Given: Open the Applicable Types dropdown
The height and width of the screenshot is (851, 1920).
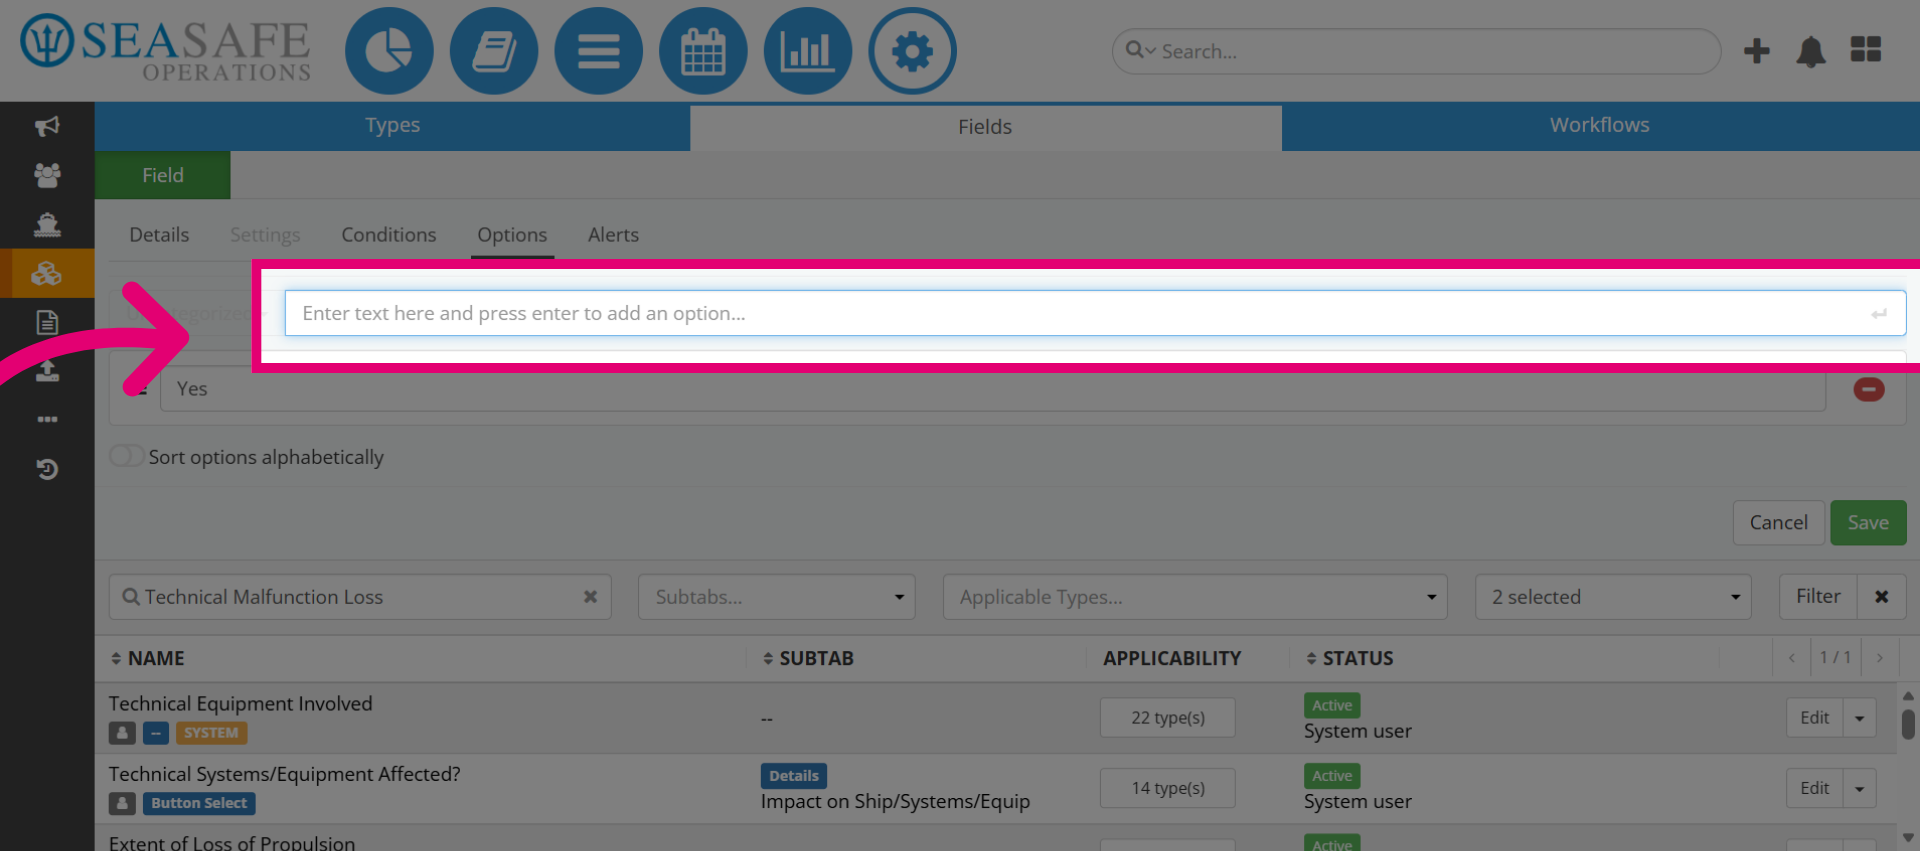Looking at the screenshot, I should tap(1195, 597).
